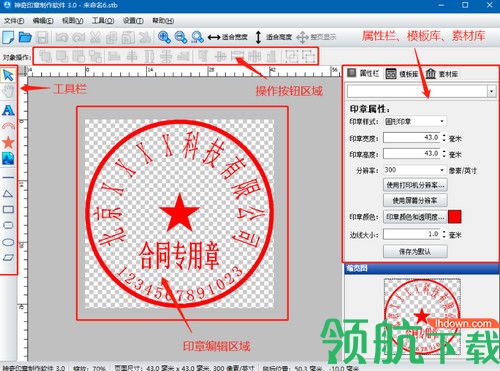Open the 视图(V) menu
The width and height of the screenshot is (500, 371).
pyautogui.click(x=73, y=21)
